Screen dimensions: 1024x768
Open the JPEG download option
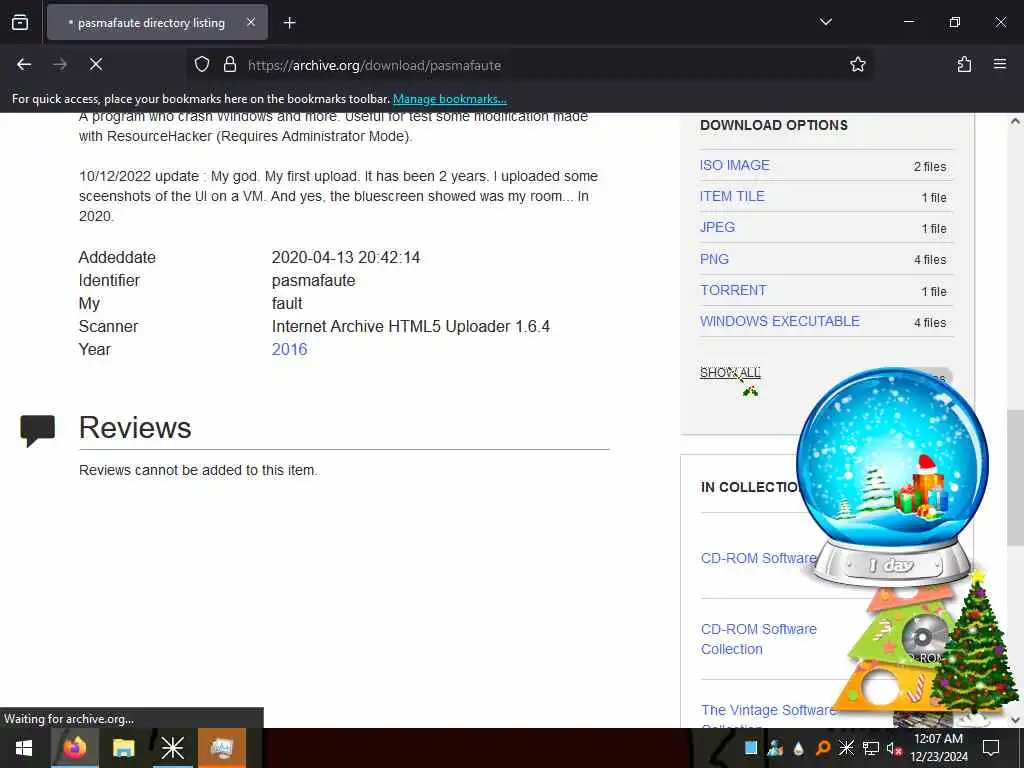click(x=717, y=227)
